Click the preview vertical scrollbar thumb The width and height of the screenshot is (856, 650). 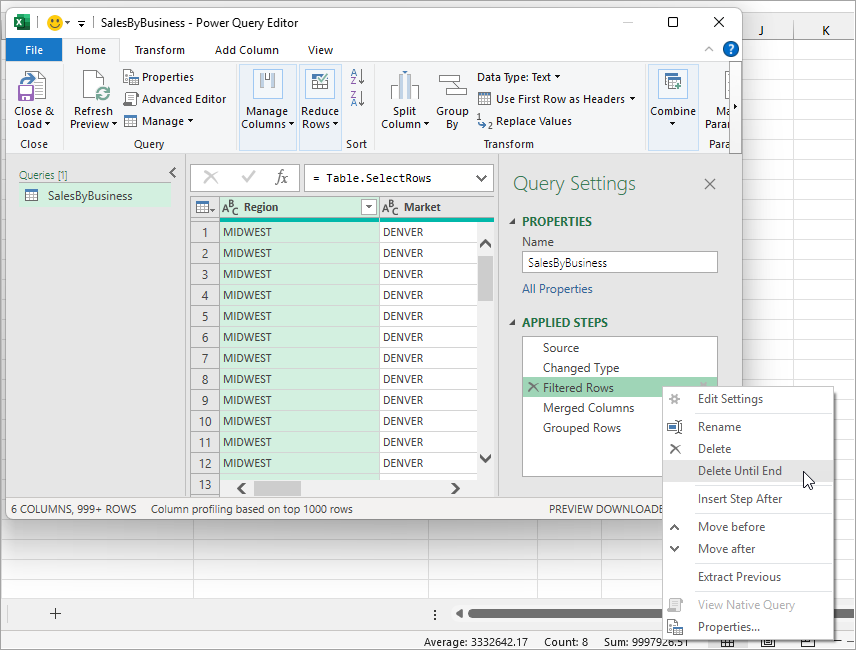[x=485, y=278]
